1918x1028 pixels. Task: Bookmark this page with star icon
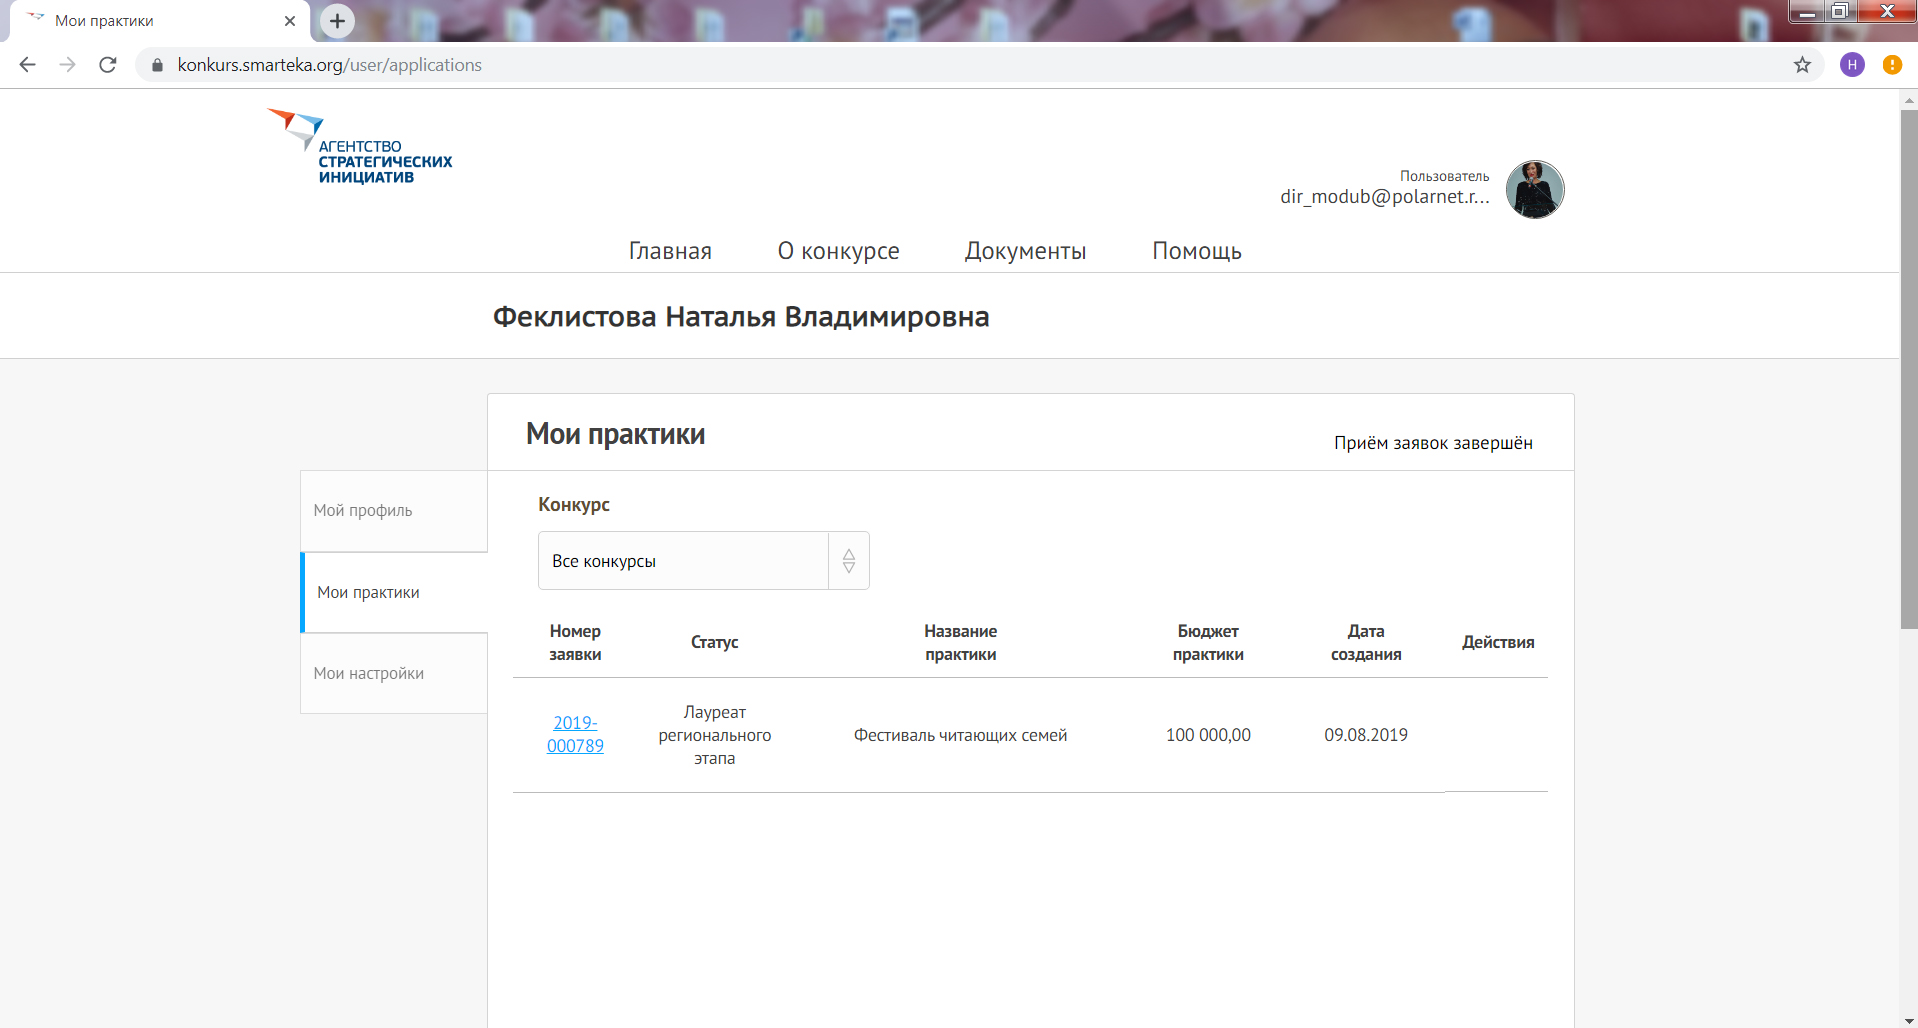[1802, 65]
